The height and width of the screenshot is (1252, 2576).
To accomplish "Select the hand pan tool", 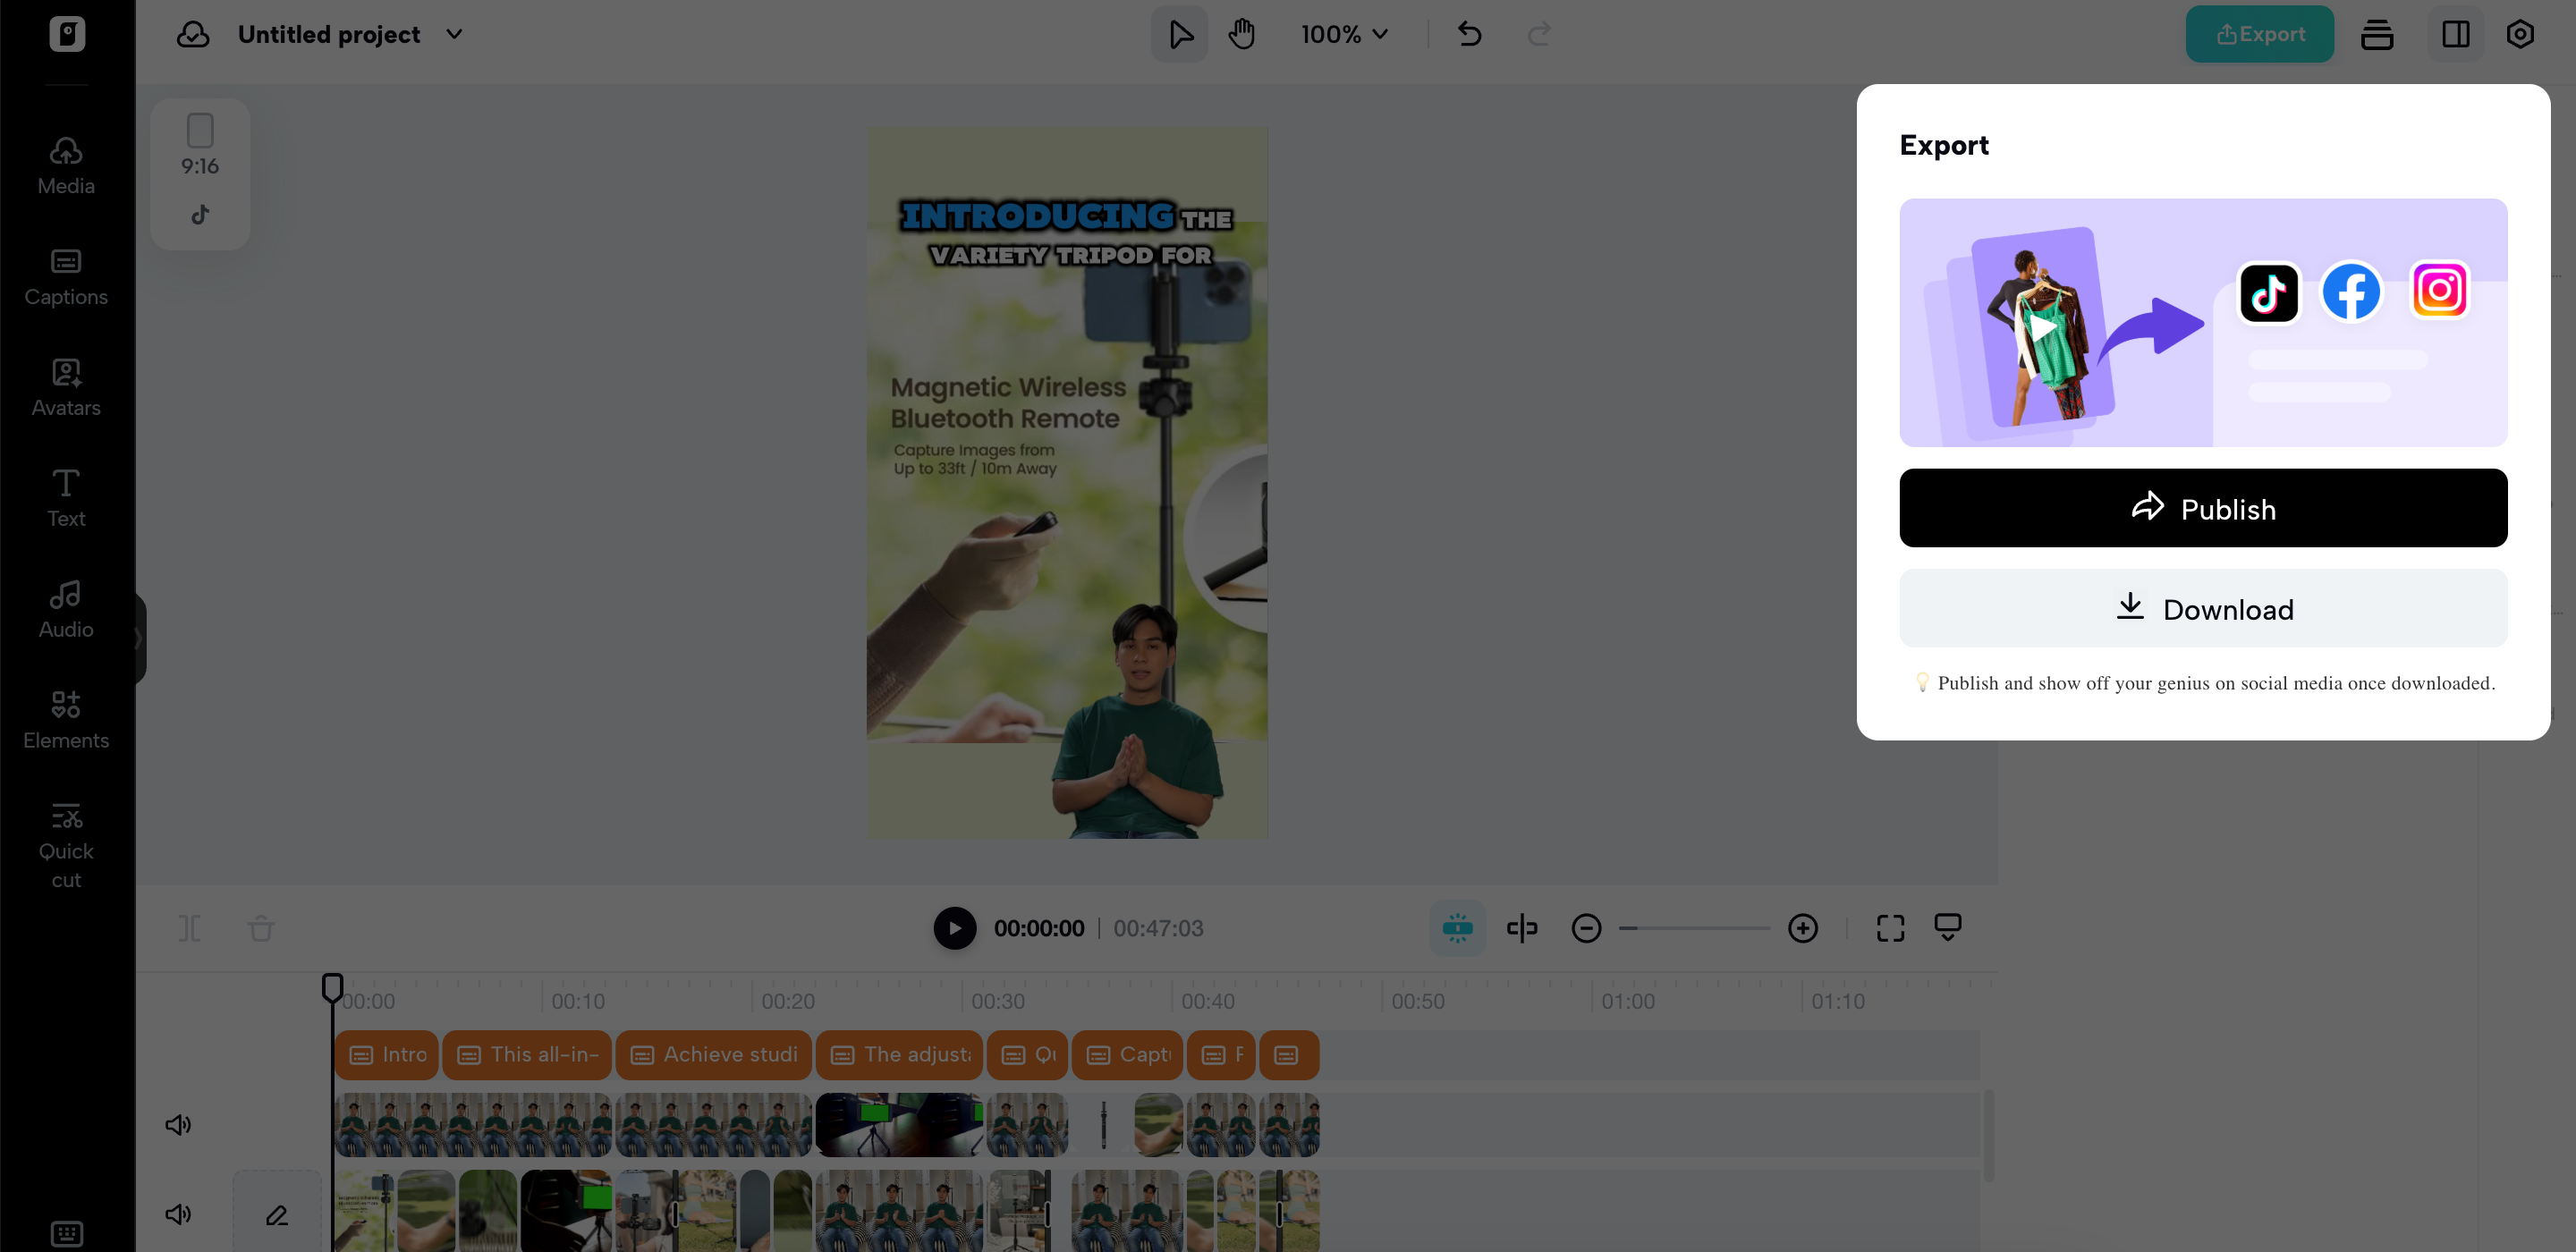I will click(1241, 34).
